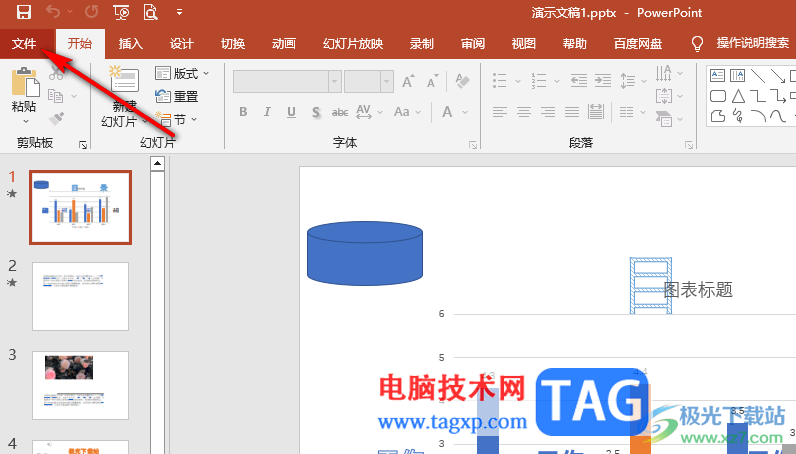Click Change Case Aa button

402,112
